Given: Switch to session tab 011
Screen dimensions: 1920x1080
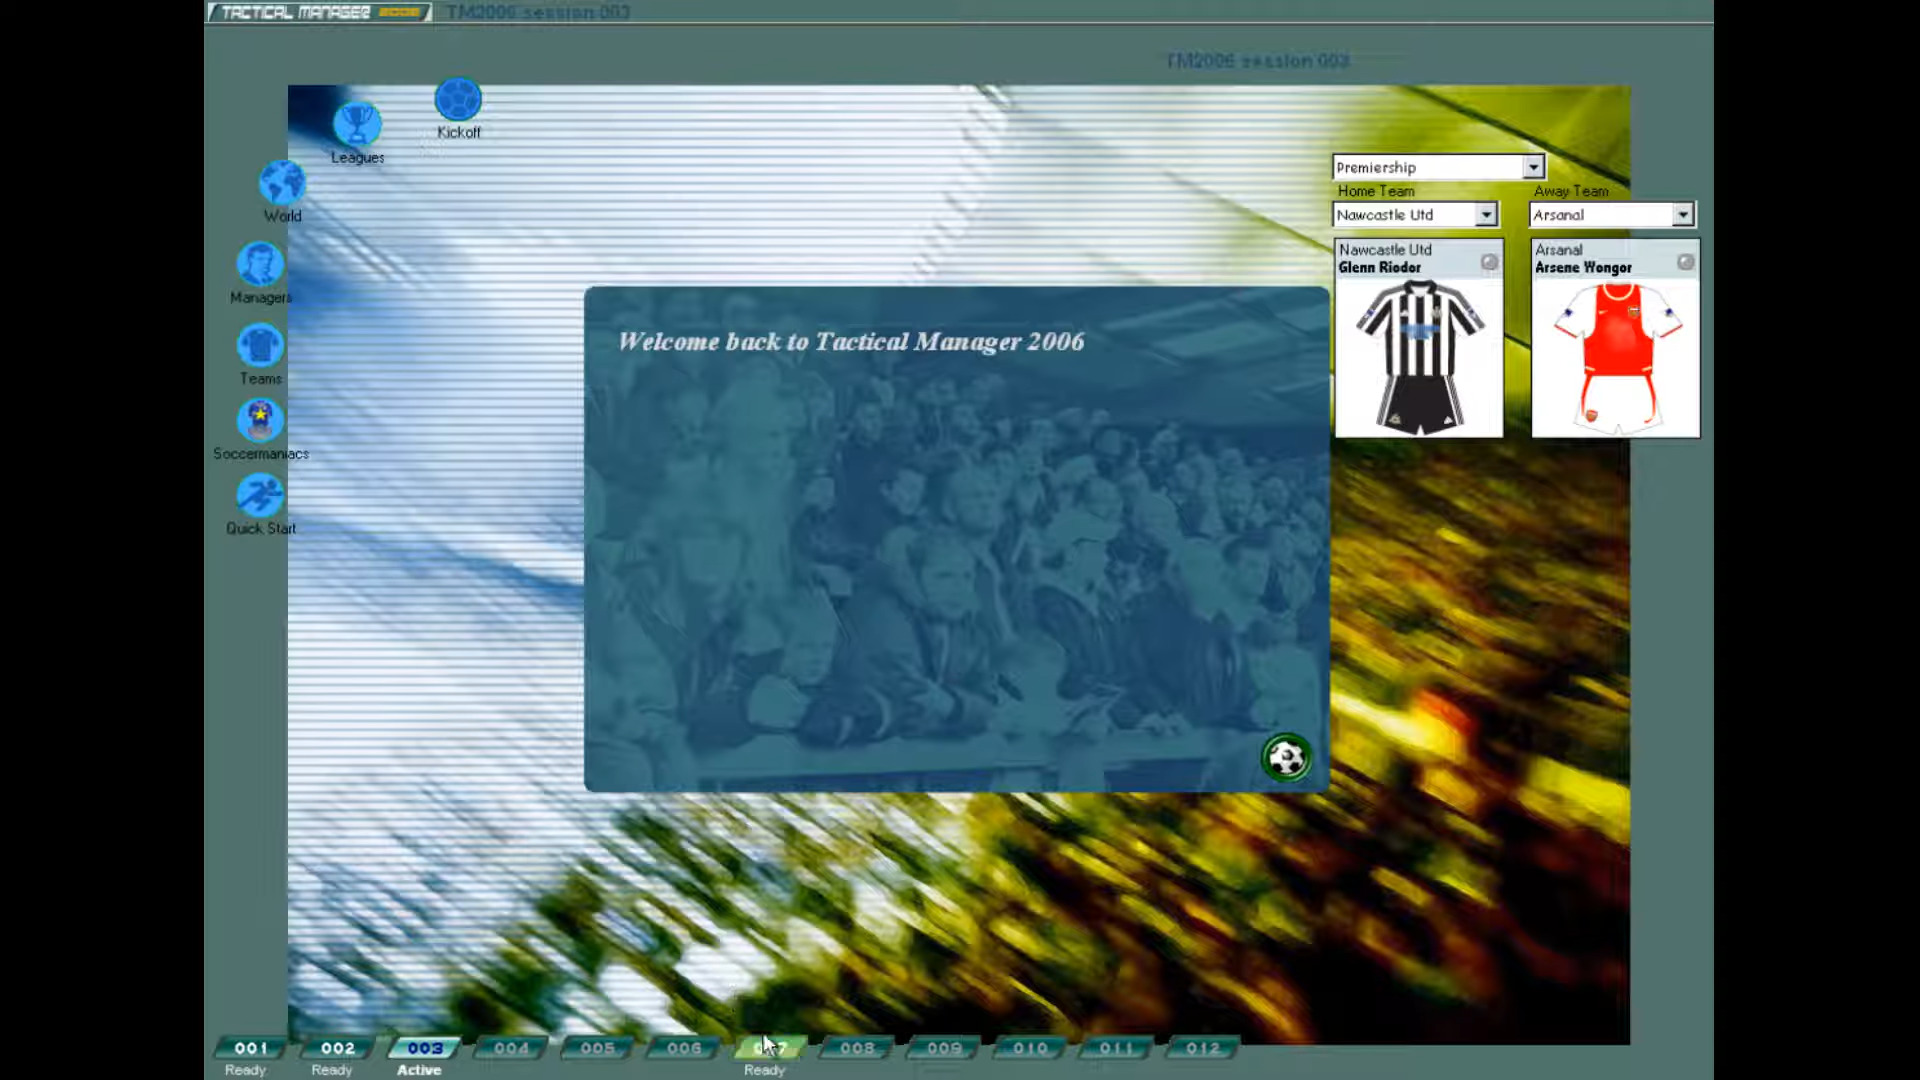Looking at the screenshot, I should tap(1116, 1048).
